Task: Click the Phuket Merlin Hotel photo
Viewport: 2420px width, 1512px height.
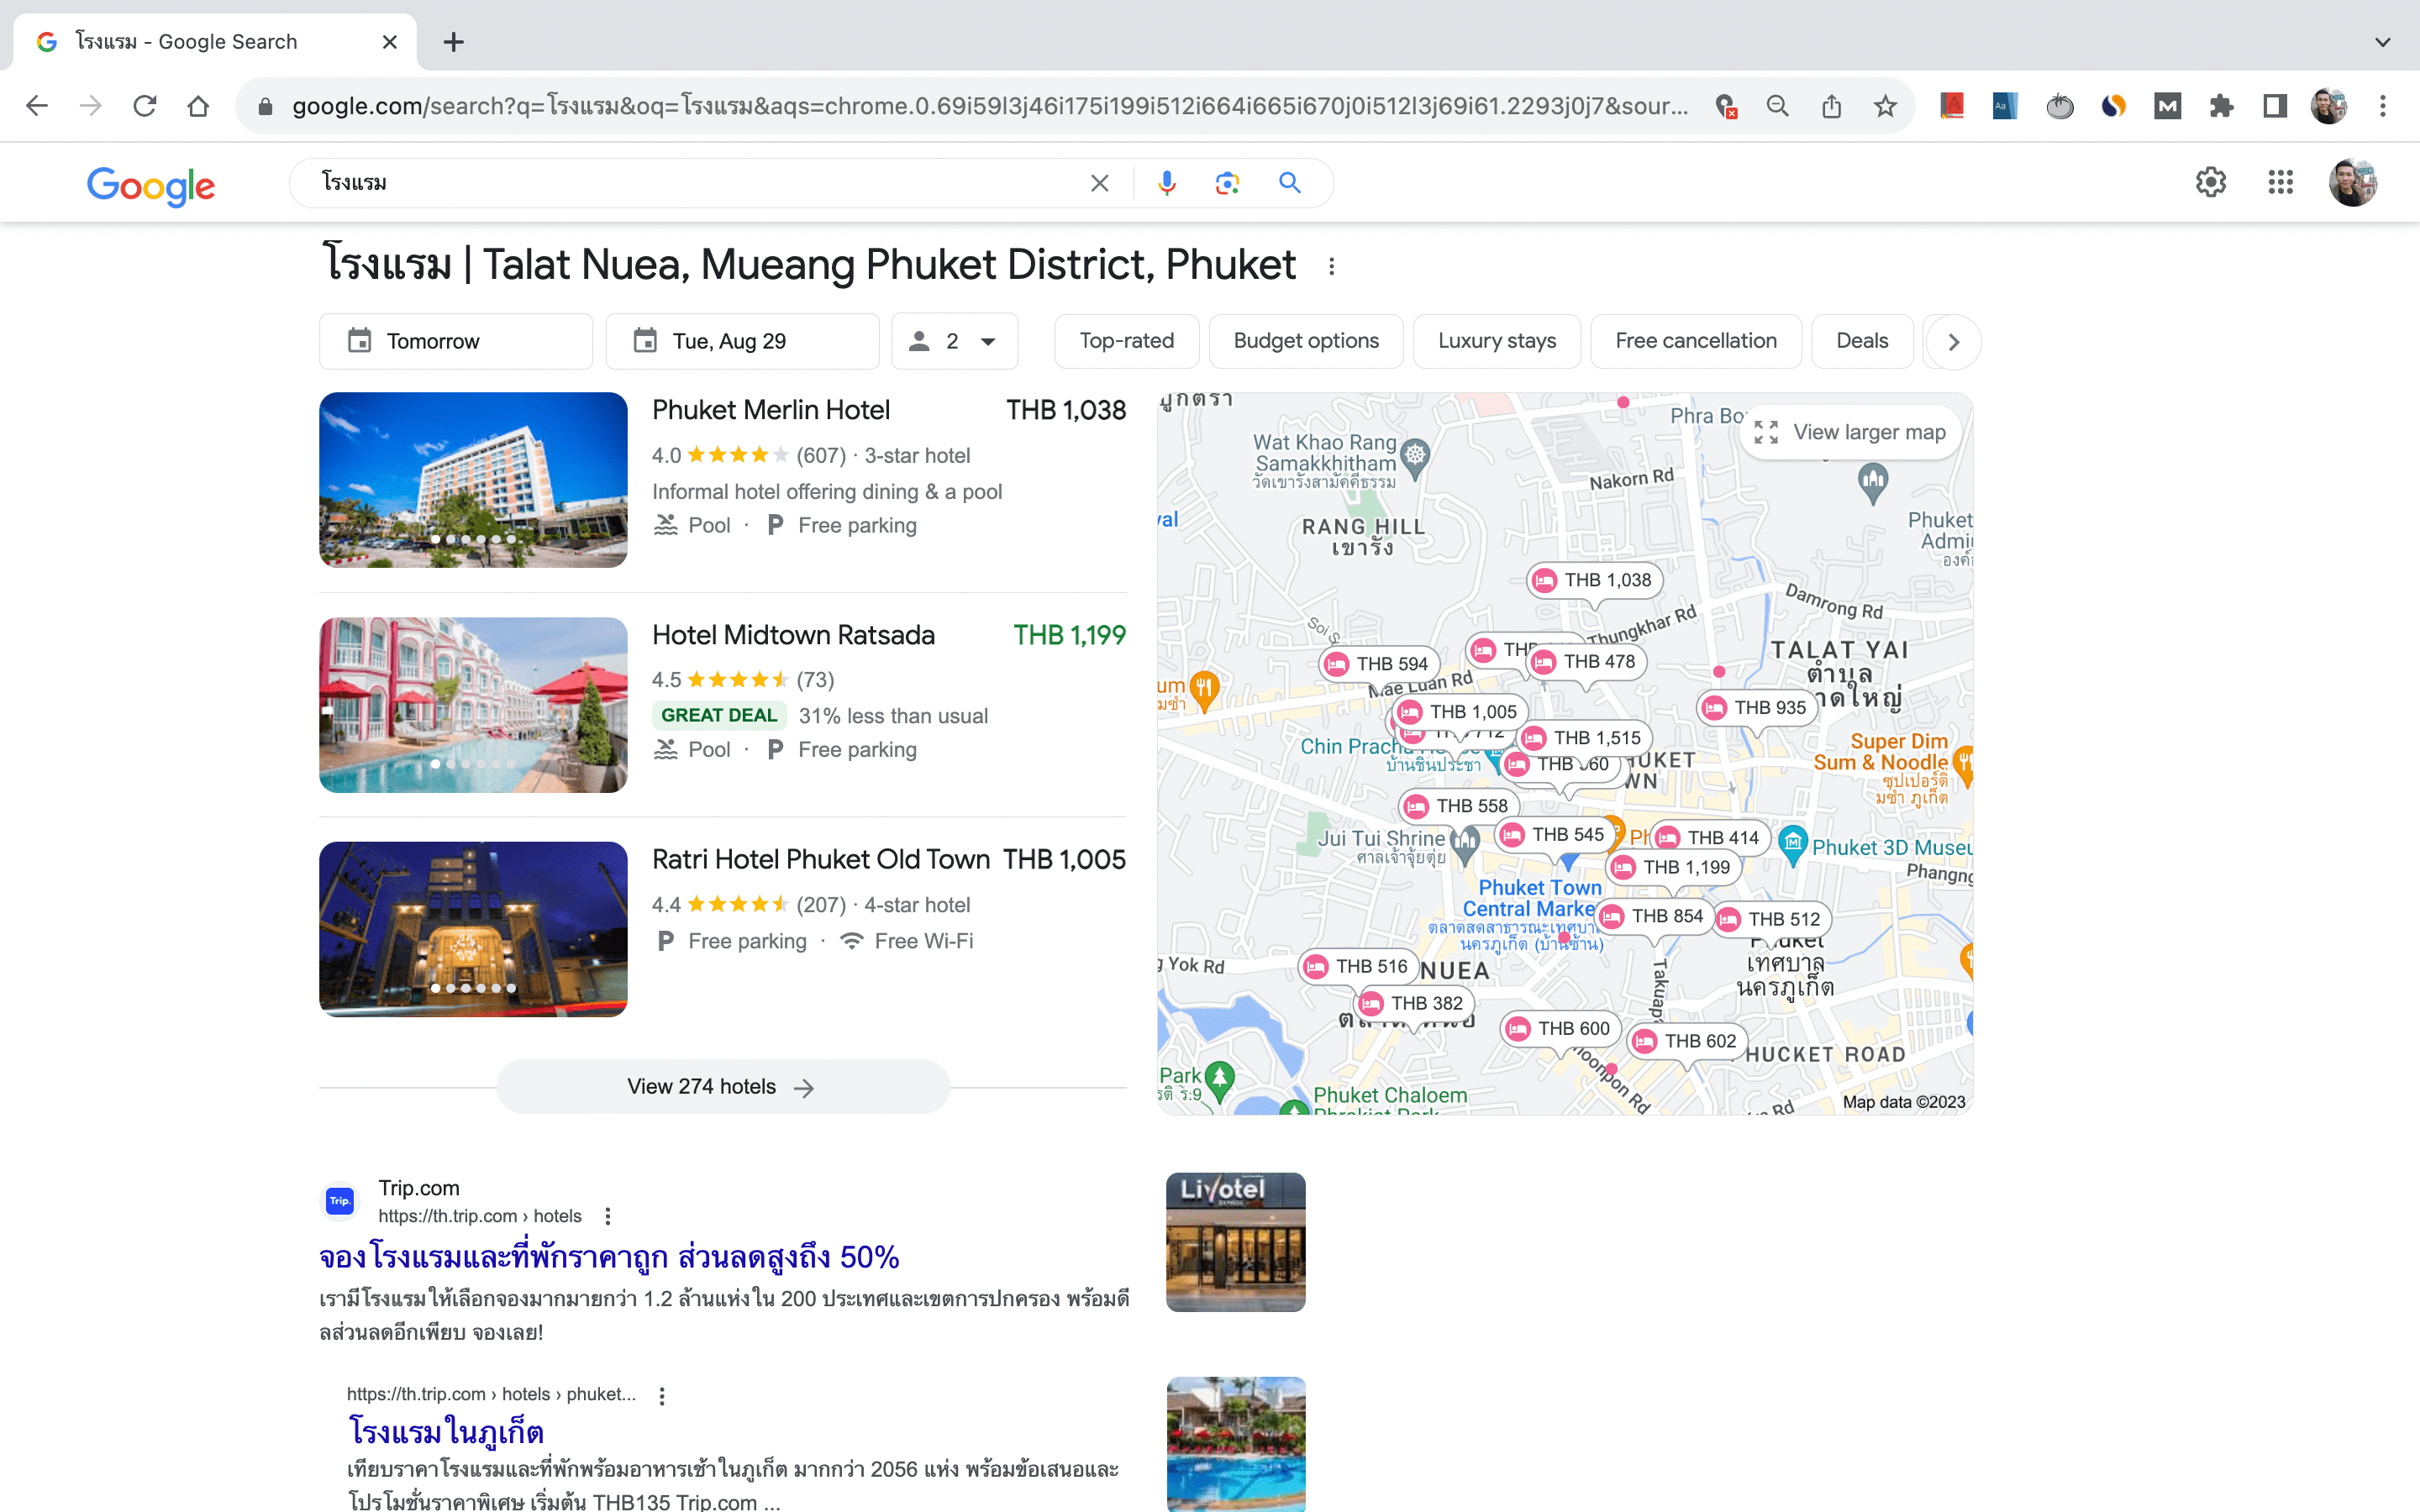Action: click(x=473, y=480)
